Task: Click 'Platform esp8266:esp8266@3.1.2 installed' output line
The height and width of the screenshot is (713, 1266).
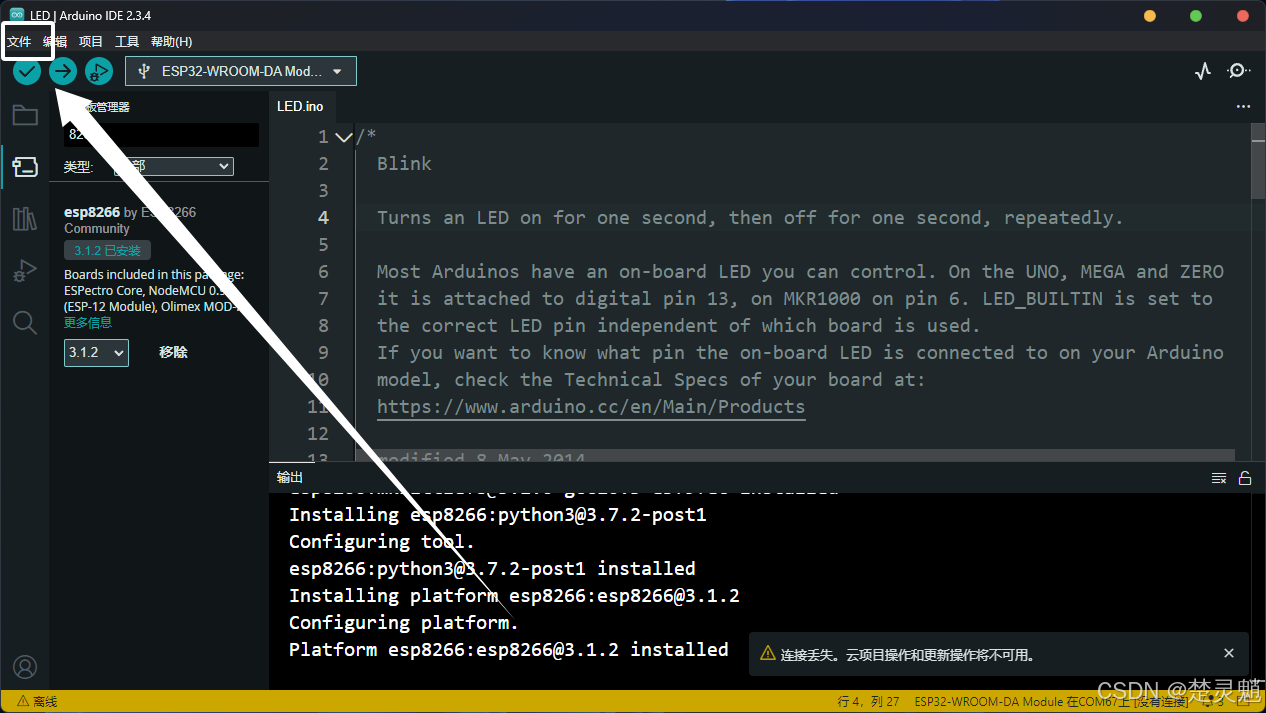Action: pos(509,649)
